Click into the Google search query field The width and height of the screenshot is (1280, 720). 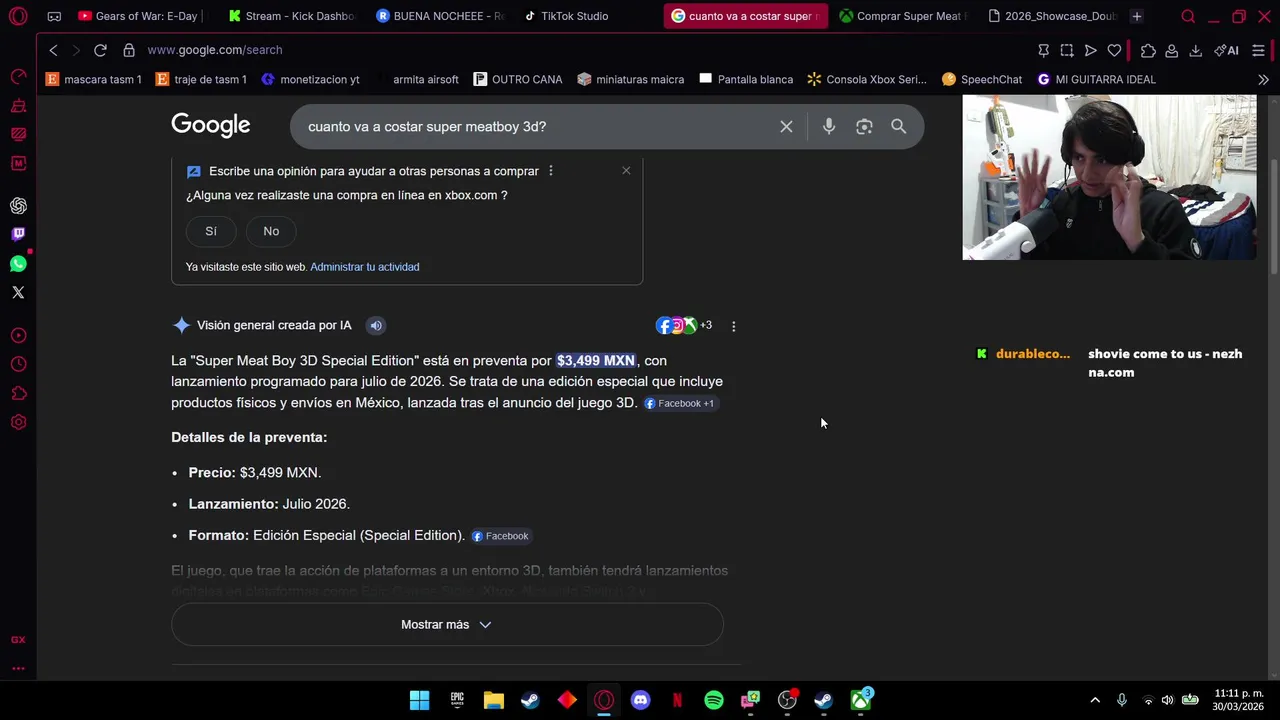pyautogui.click(x=536, y=127)
